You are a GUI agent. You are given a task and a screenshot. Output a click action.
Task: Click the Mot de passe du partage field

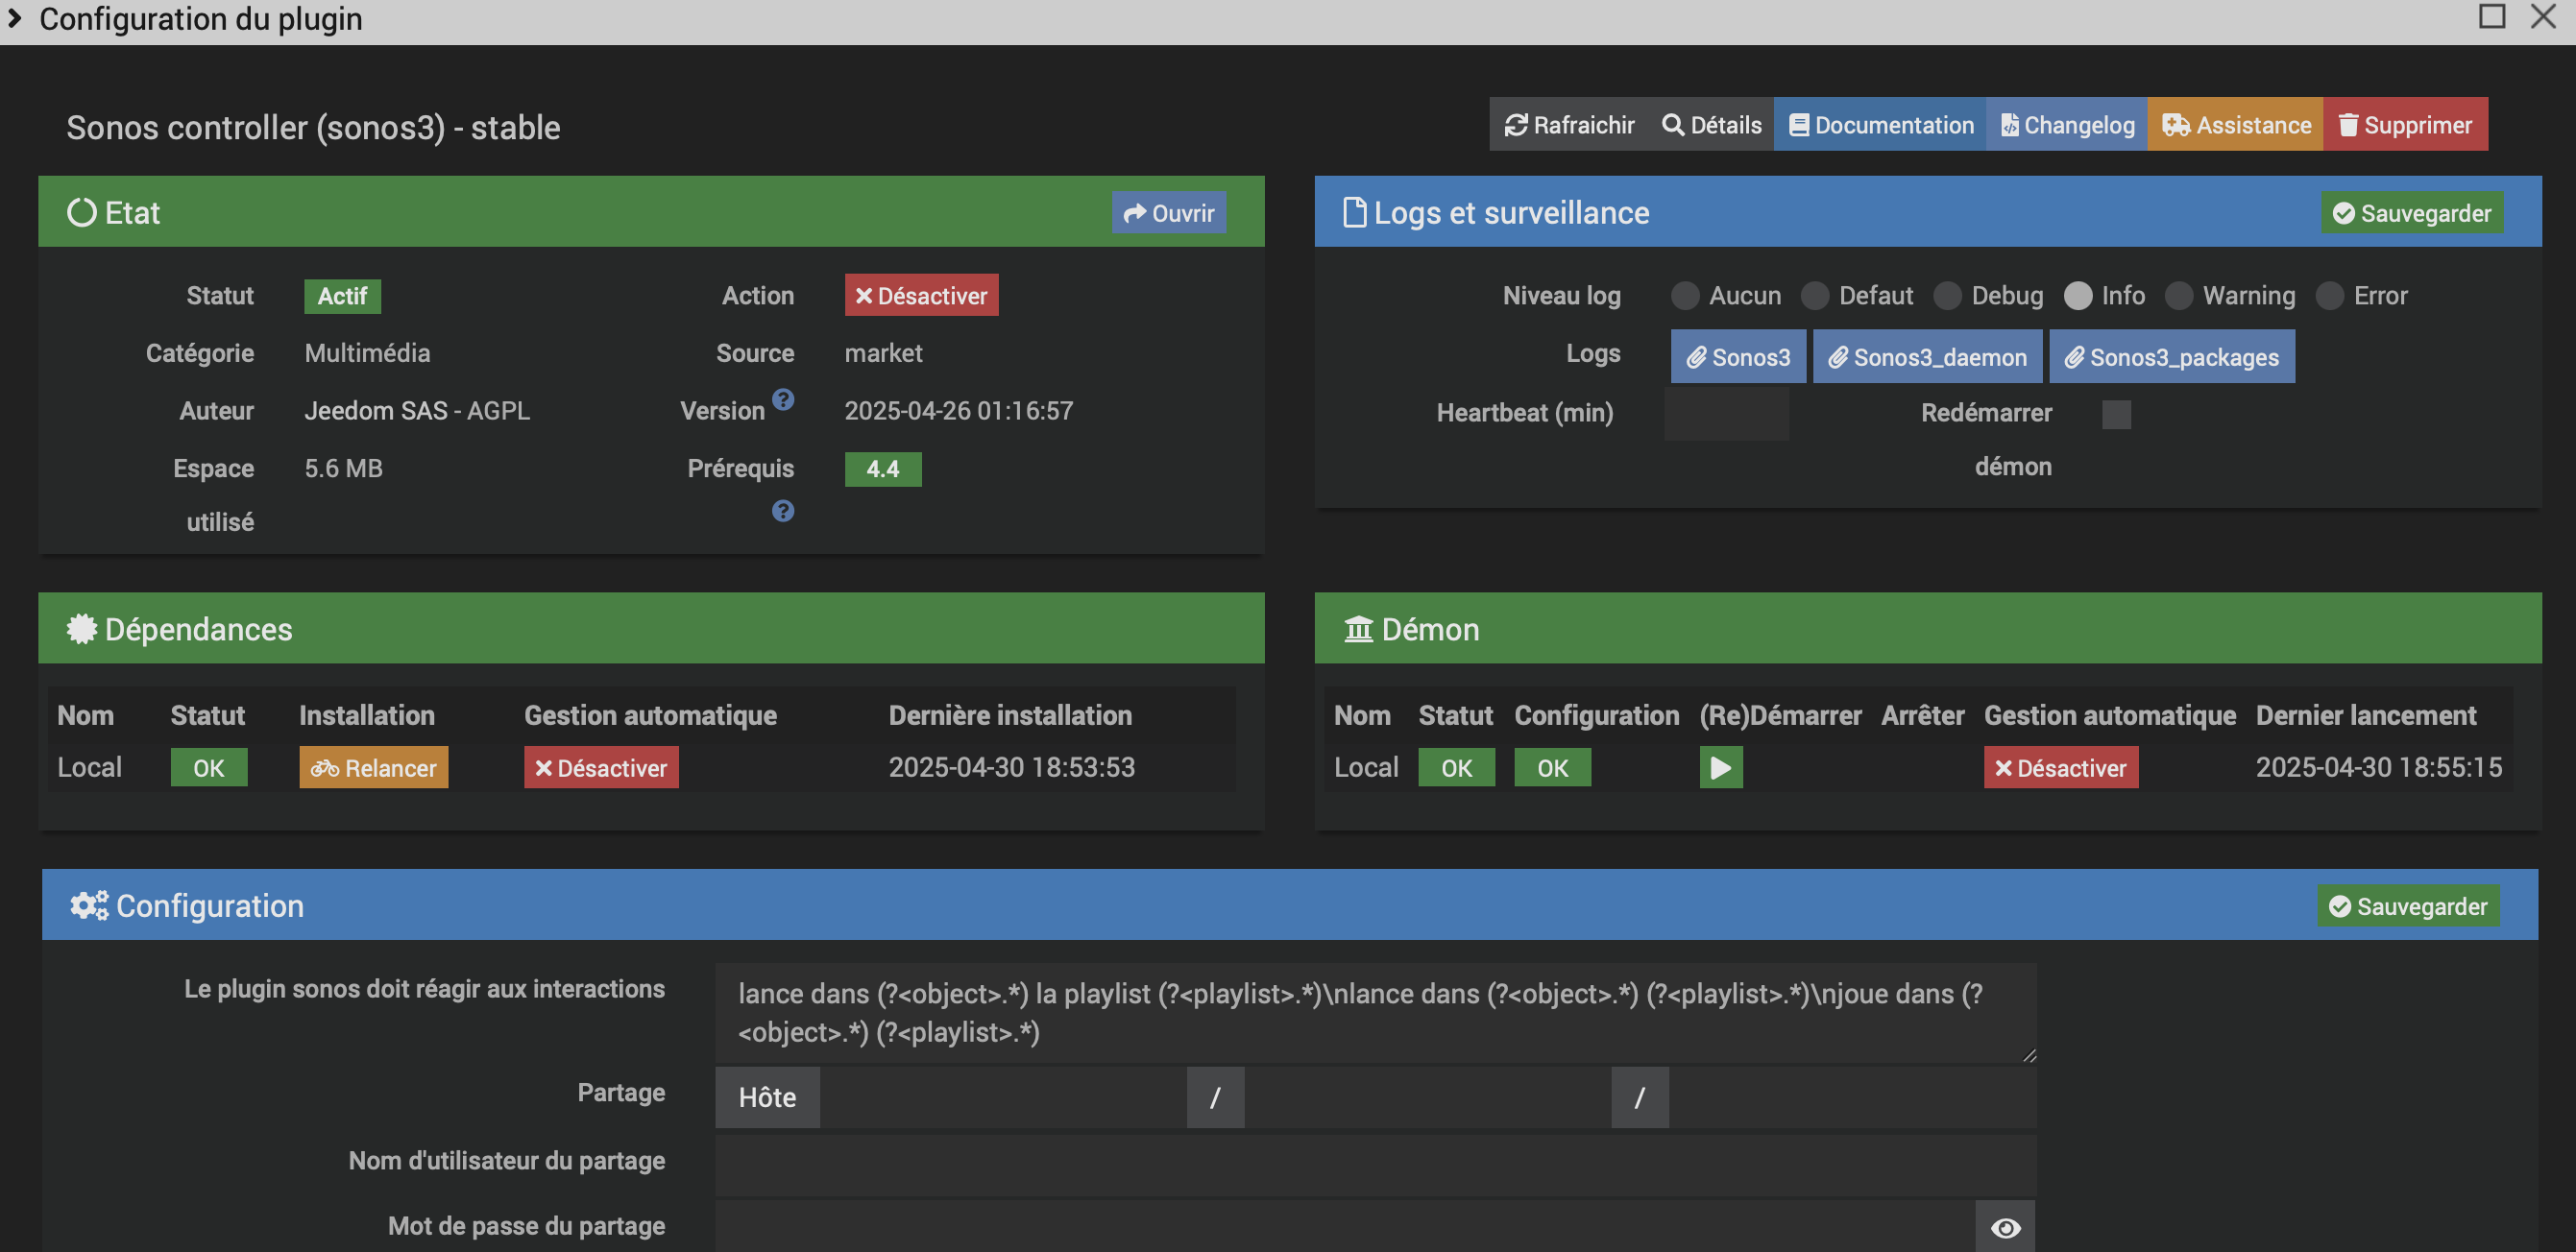[x=1345, y=1227]
